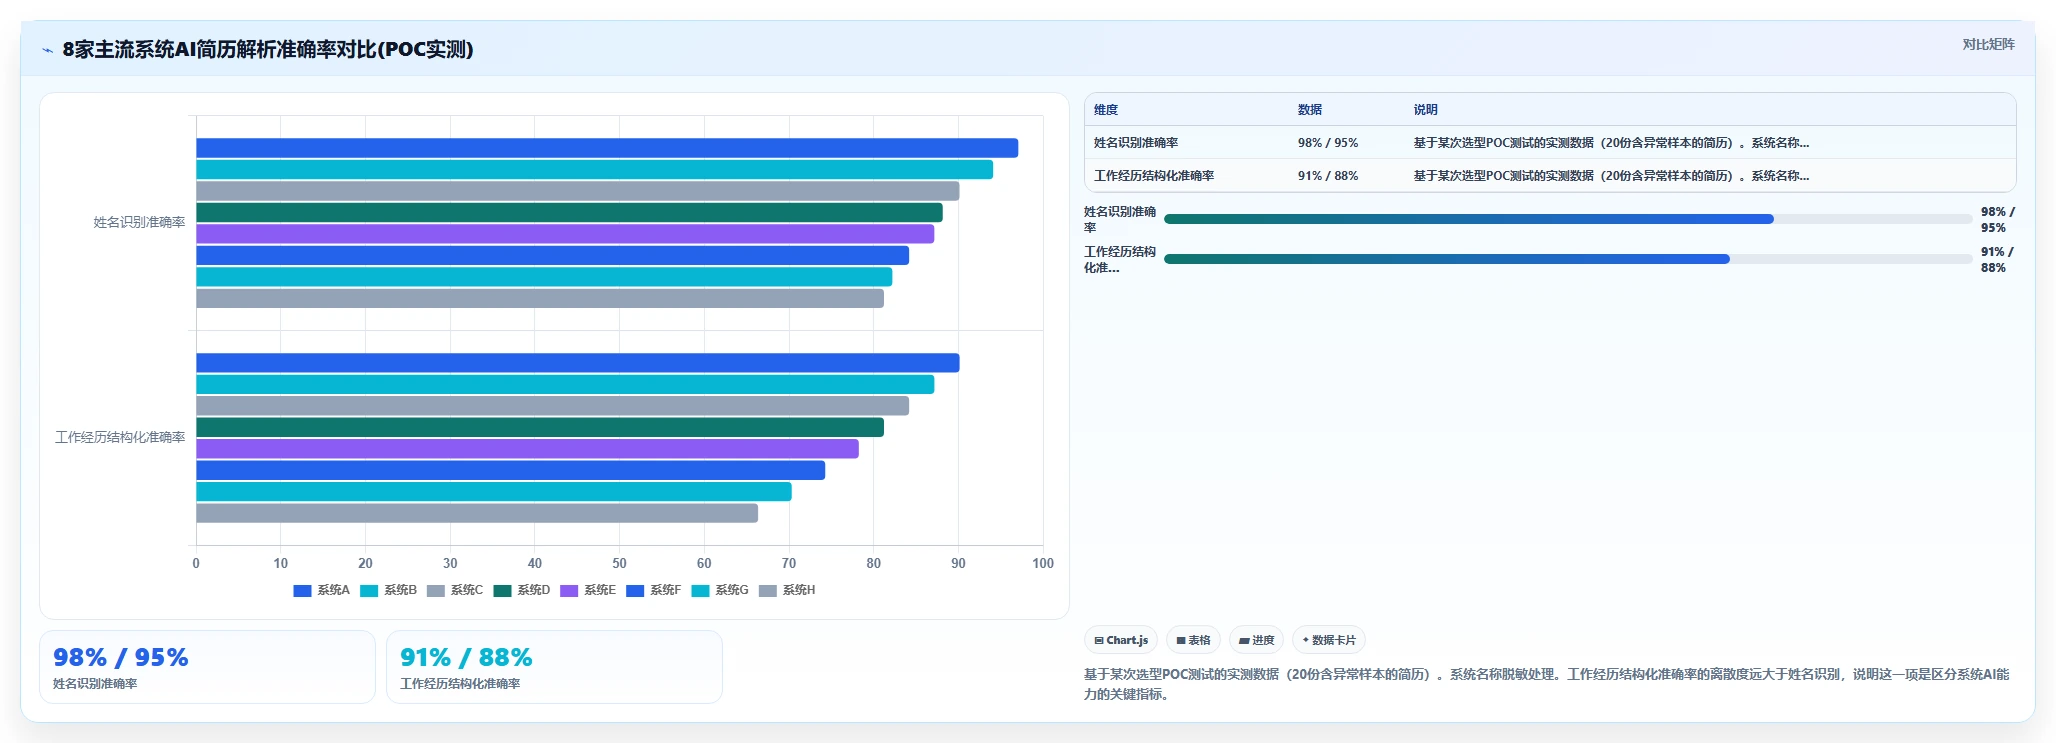The height and width of the screenshot is (743, 2056).
Task: Click the 工作经历结构化准确率 table row cell
Action: [x=1154, y=176]
